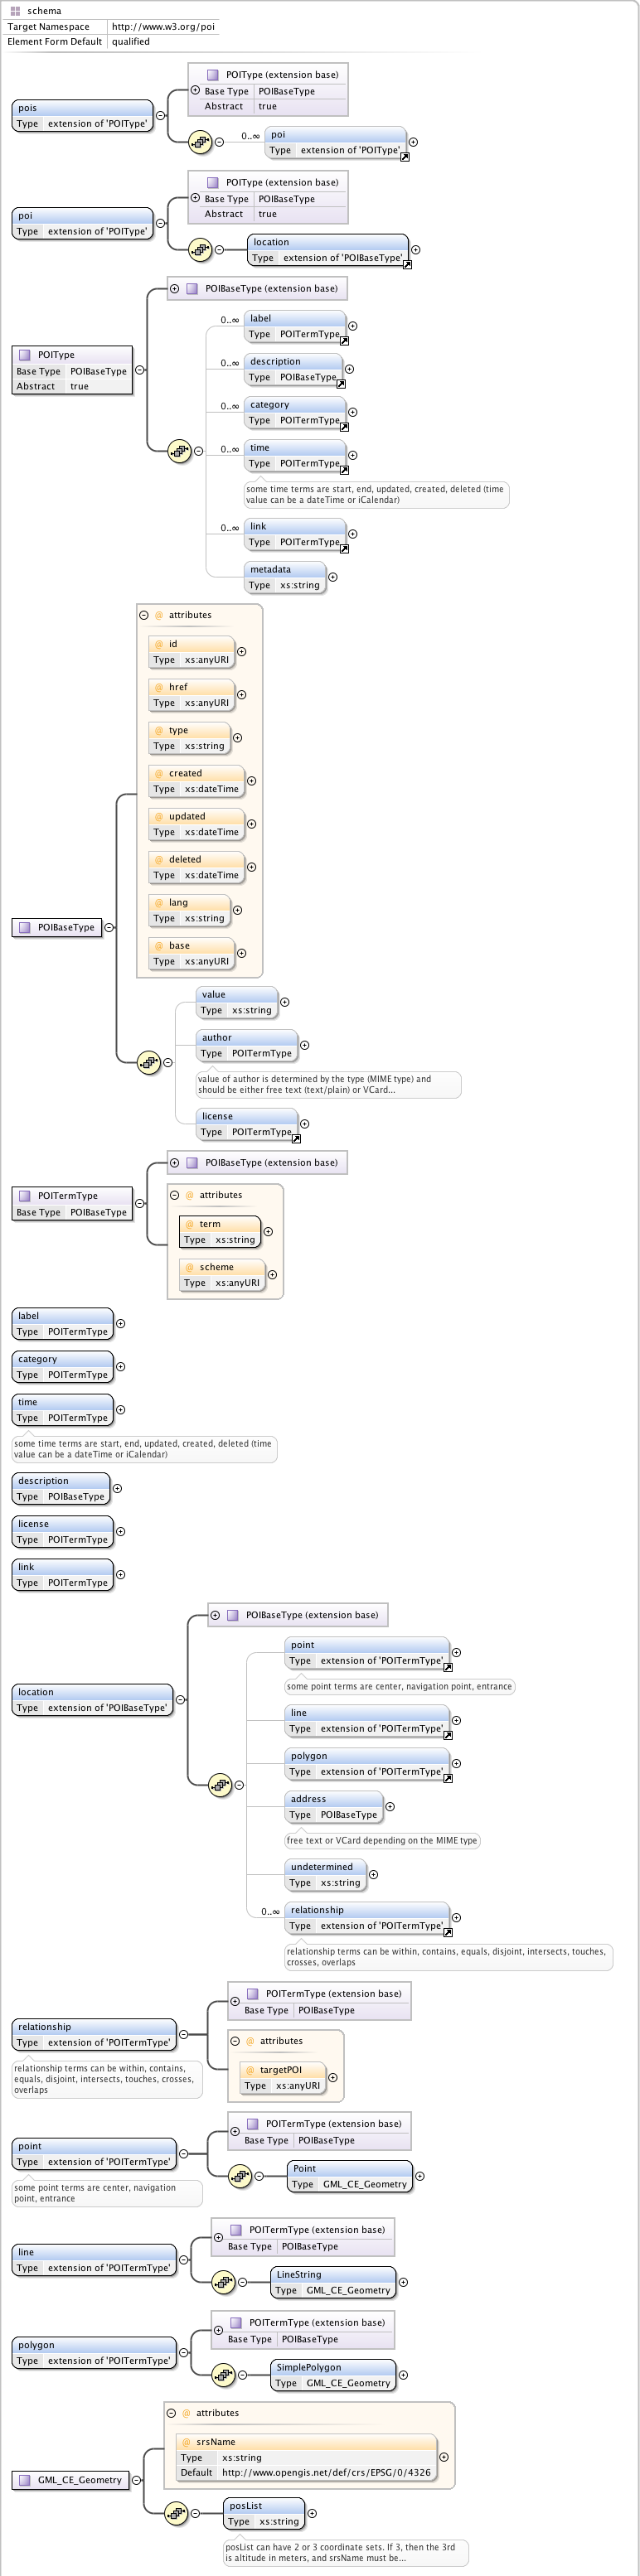640x2576 pixels.
Task: Click the sequence icon before the SimplePolygon element
Action: (x=223, y=2375)
